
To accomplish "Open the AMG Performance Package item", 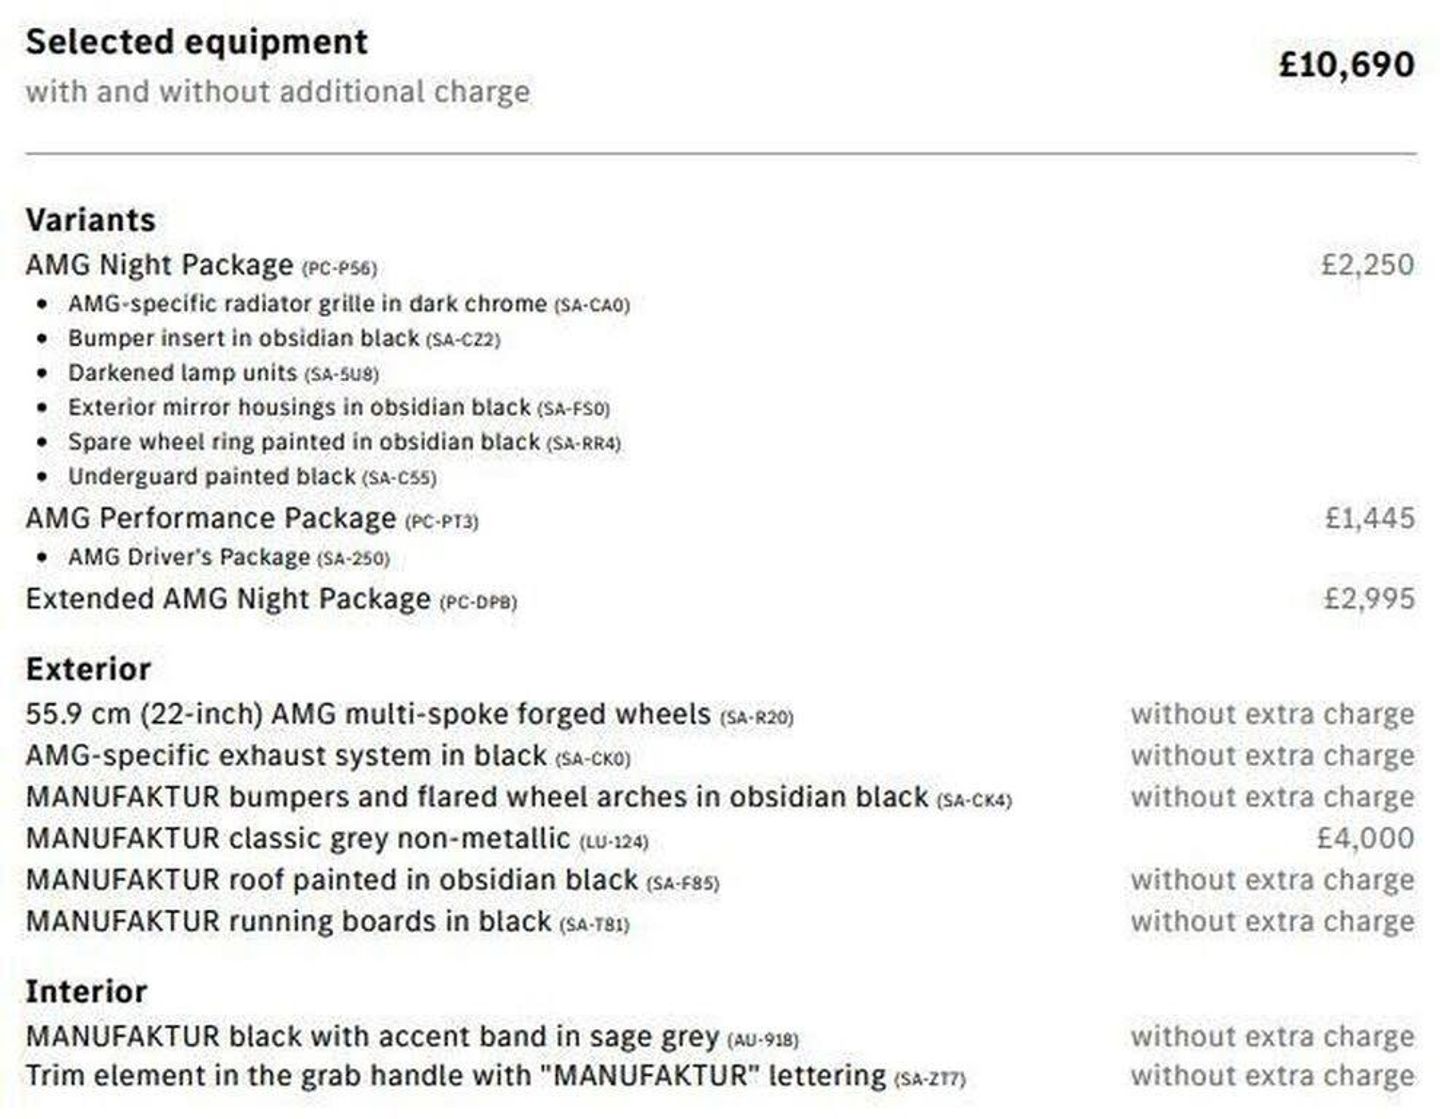I will click(x=211, y=518).
